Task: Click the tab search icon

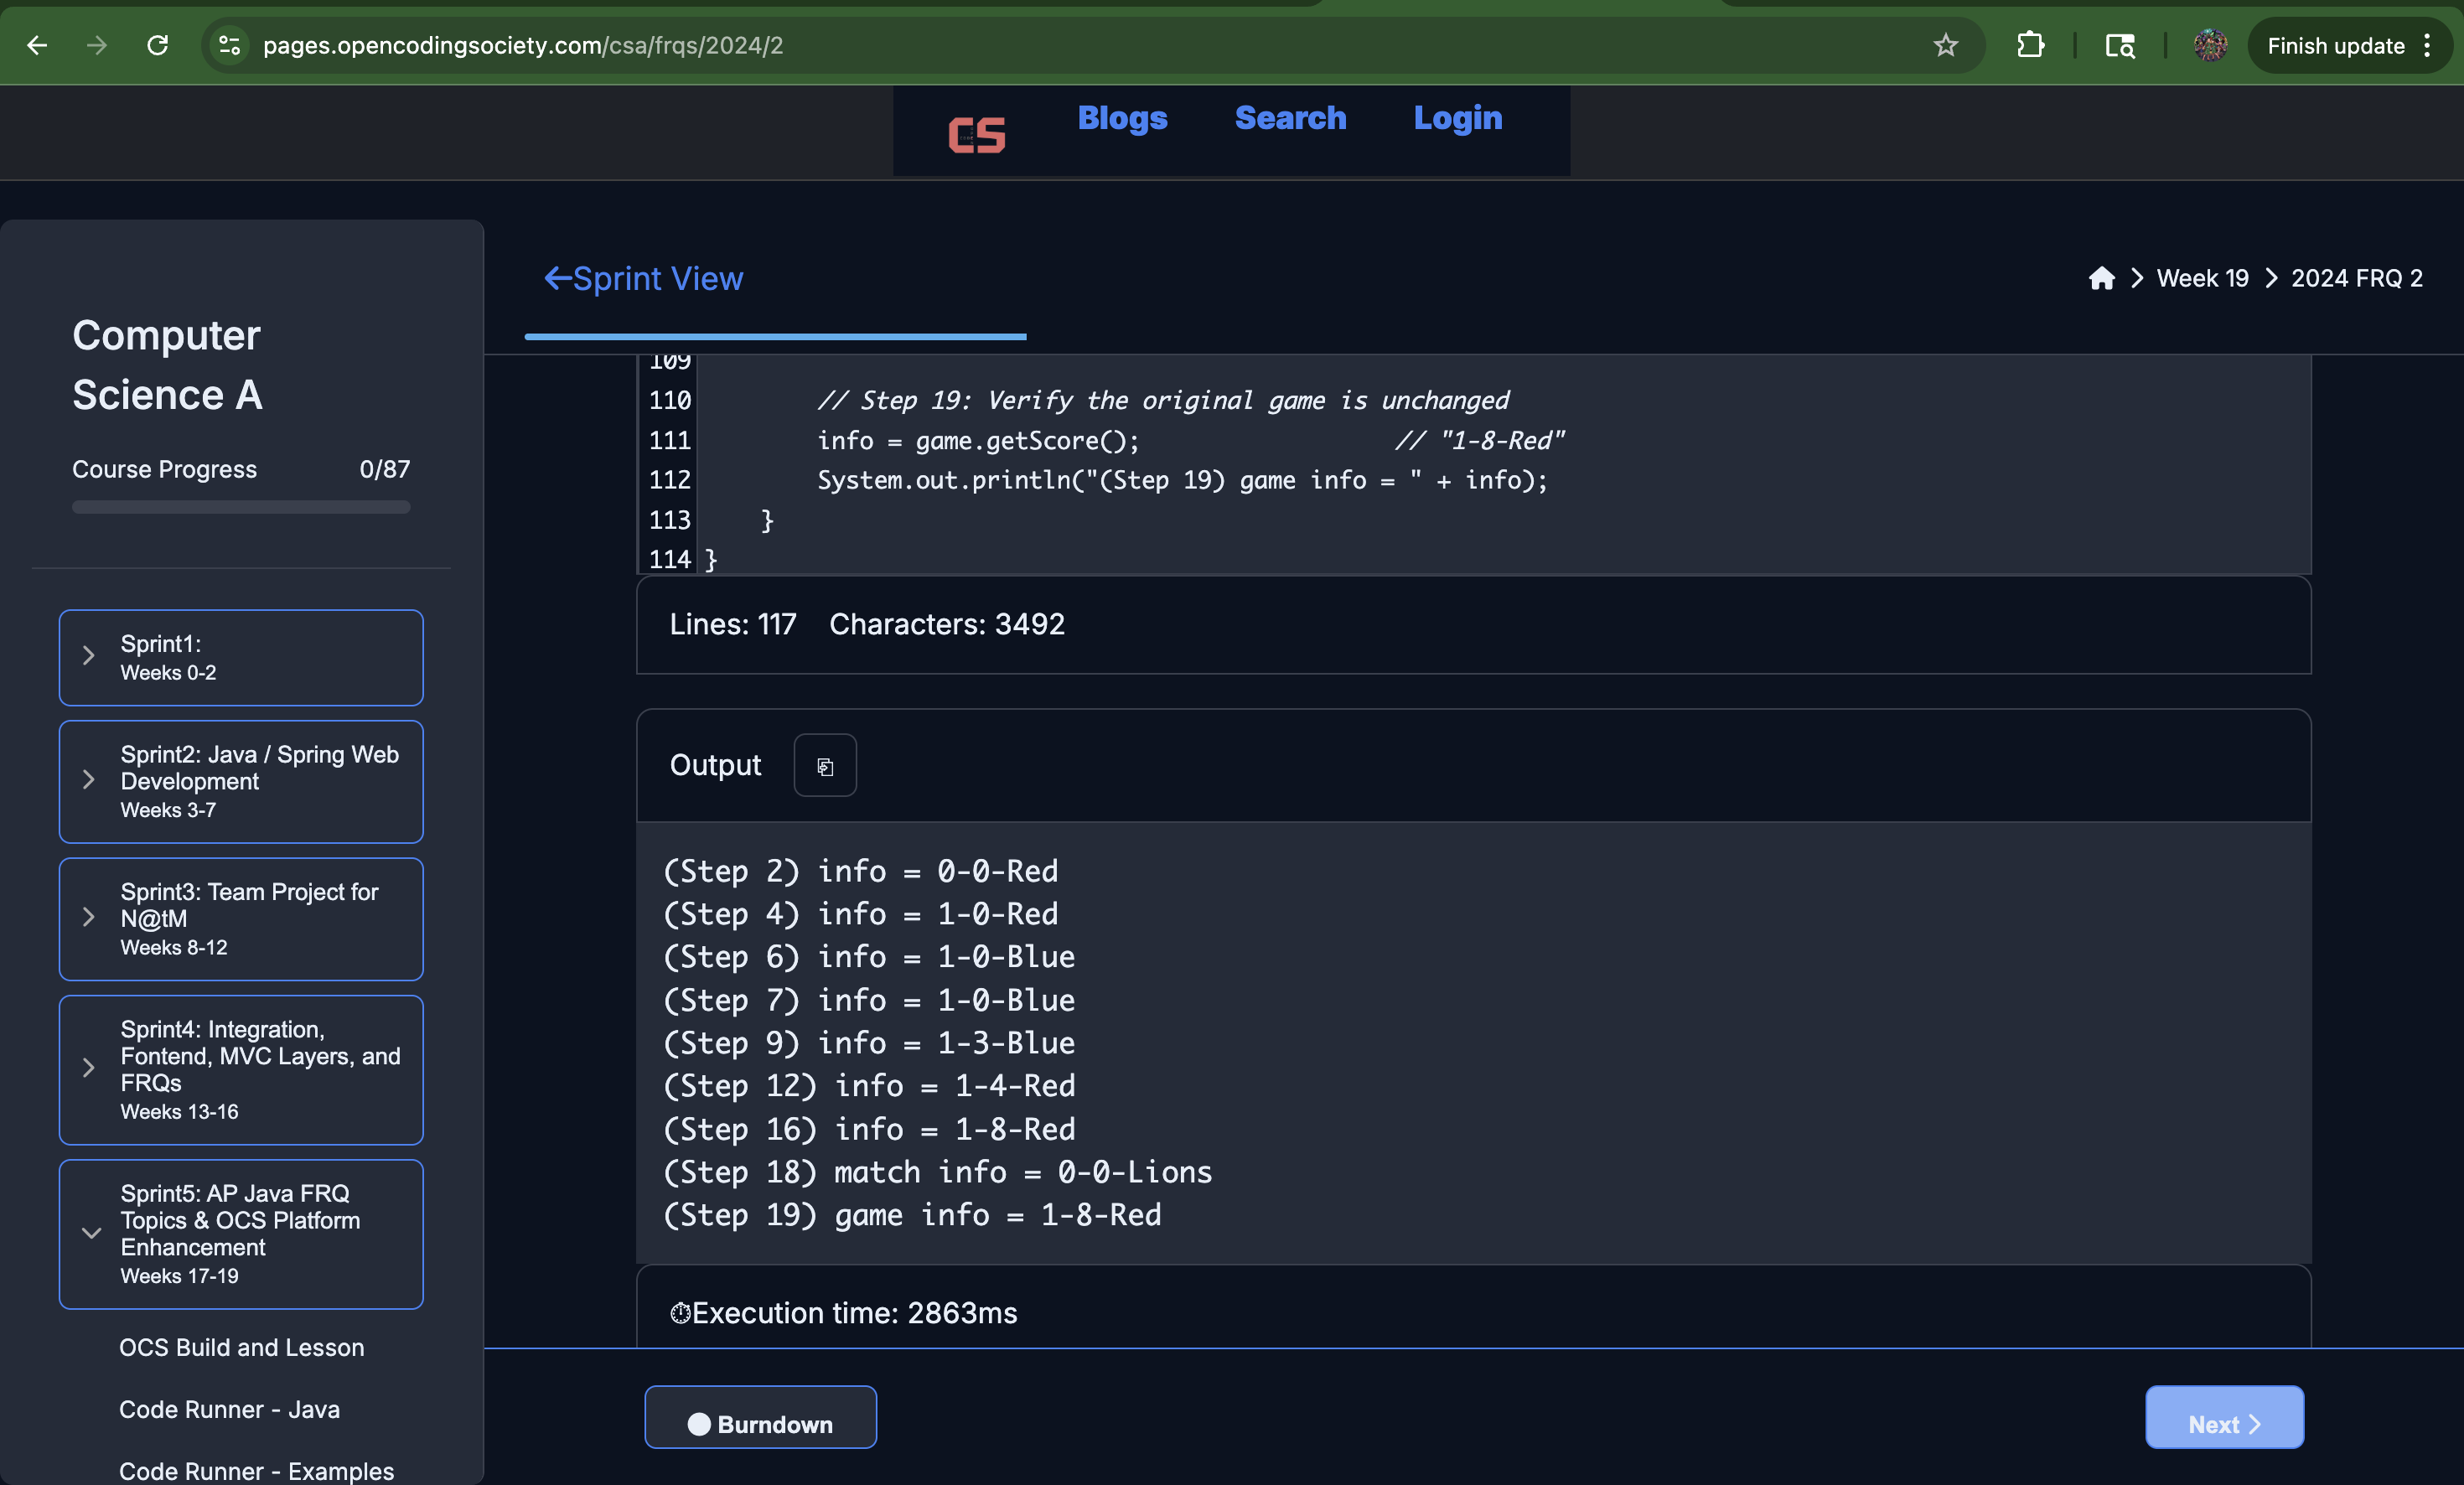Action: 2119,45
